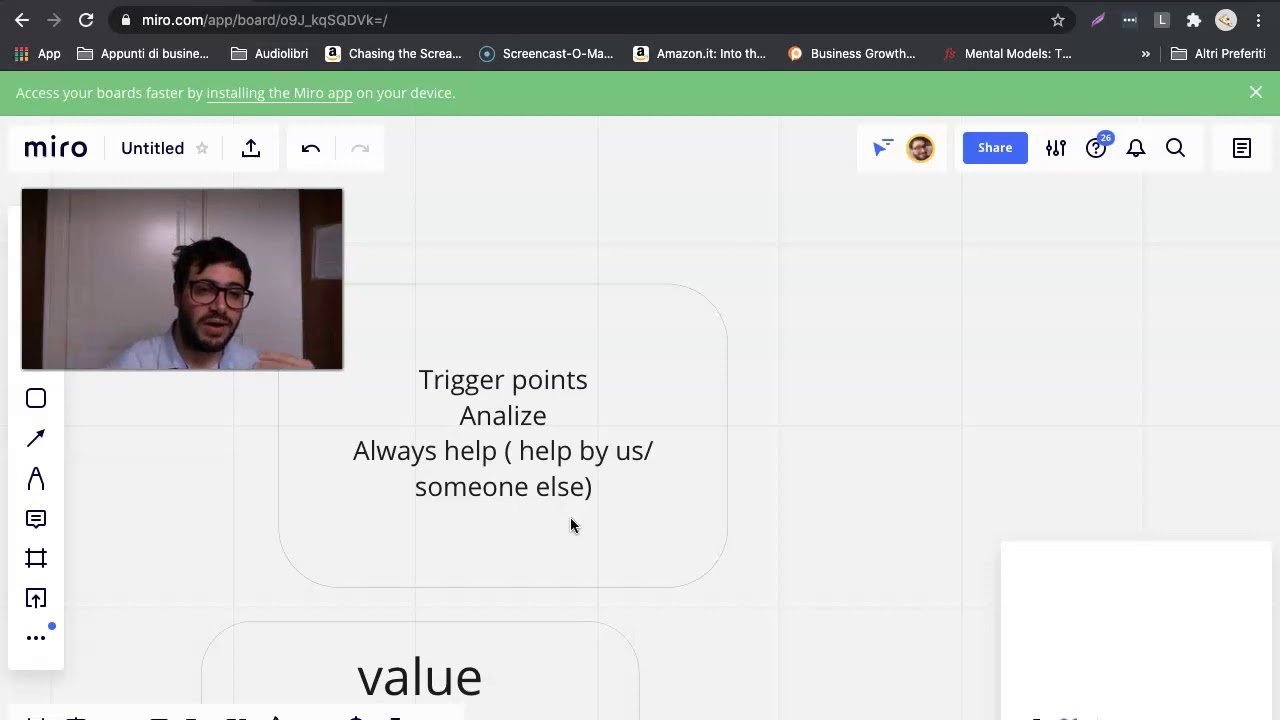Open more tools ellipsis in toolbar
1280x720 pixels.
[x=36, y=638]
